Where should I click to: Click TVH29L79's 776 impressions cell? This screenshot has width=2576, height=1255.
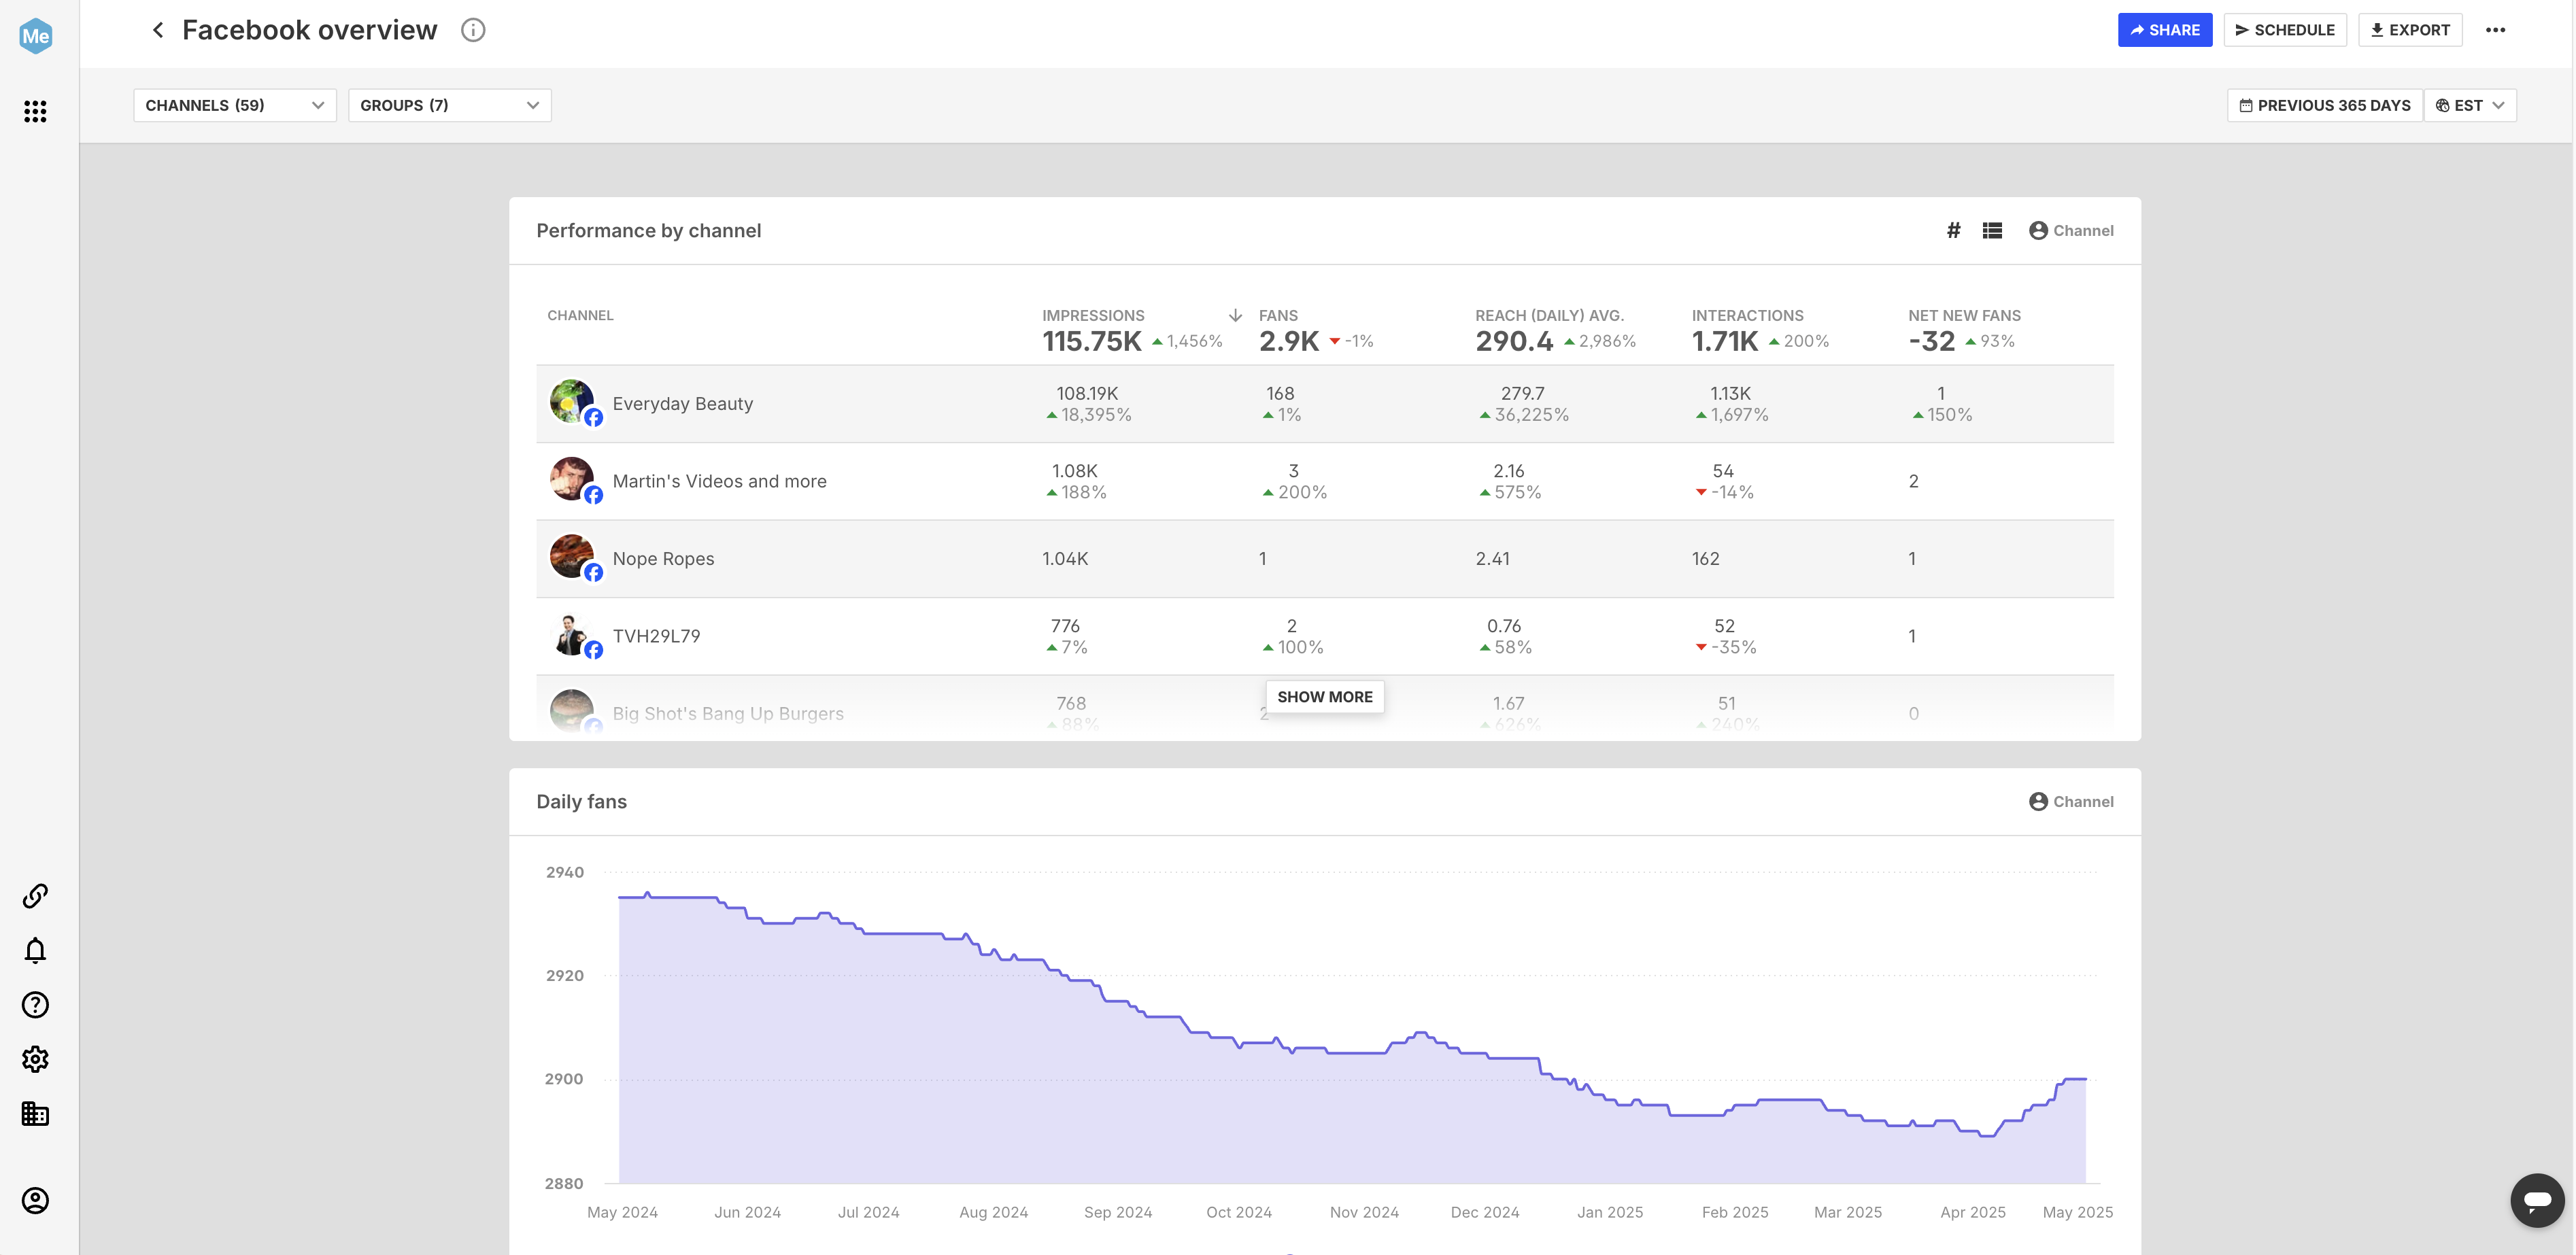(1065, 626)
